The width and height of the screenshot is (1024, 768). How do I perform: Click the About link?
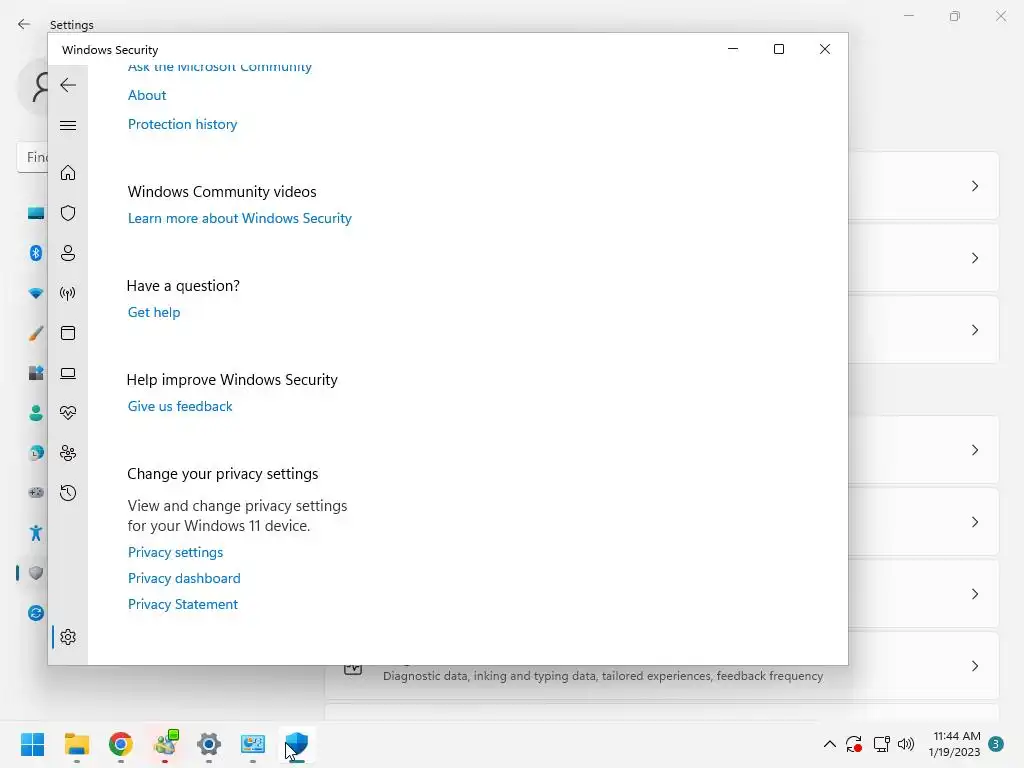coord(147,95)
